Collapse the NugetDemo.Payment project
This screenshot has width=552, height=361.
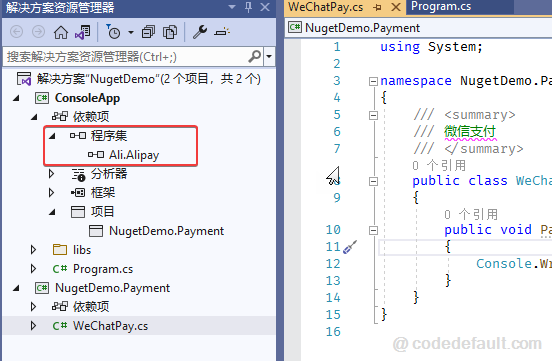tap(16, 288)
